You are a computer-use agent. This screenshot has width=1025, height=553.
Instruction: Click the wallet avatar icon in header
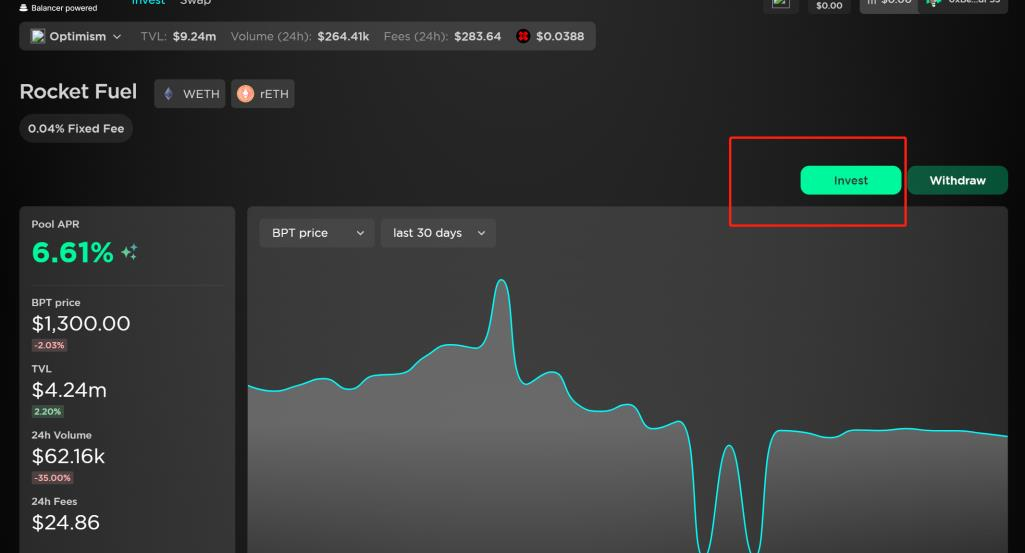click(934, 3)
